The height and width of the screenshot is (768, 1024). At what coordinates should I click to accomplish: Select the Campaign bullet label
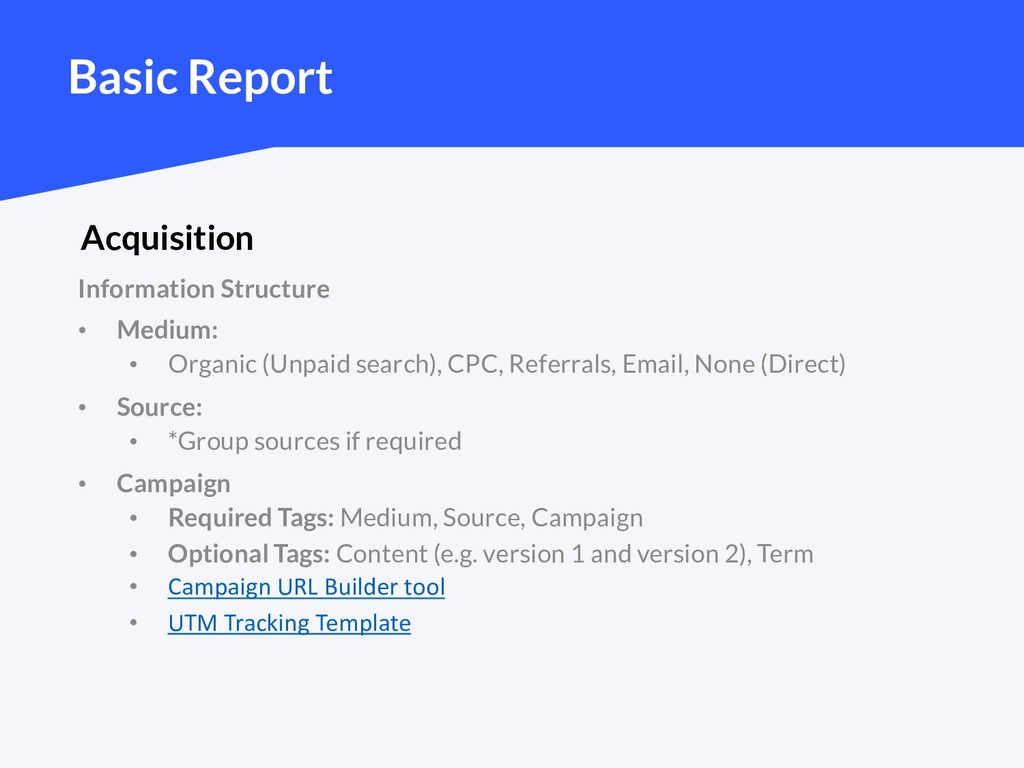173,484
